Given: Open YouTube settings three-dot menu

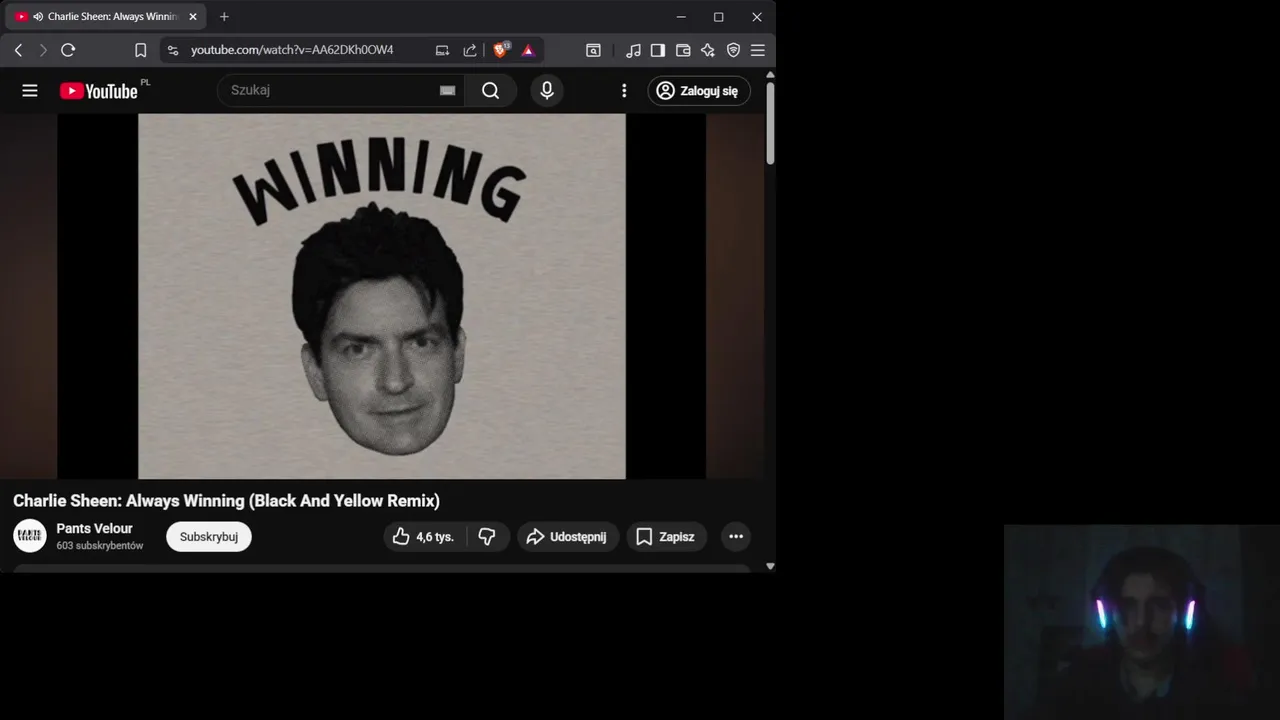Looking at the screenshot, I should point(624,91).
